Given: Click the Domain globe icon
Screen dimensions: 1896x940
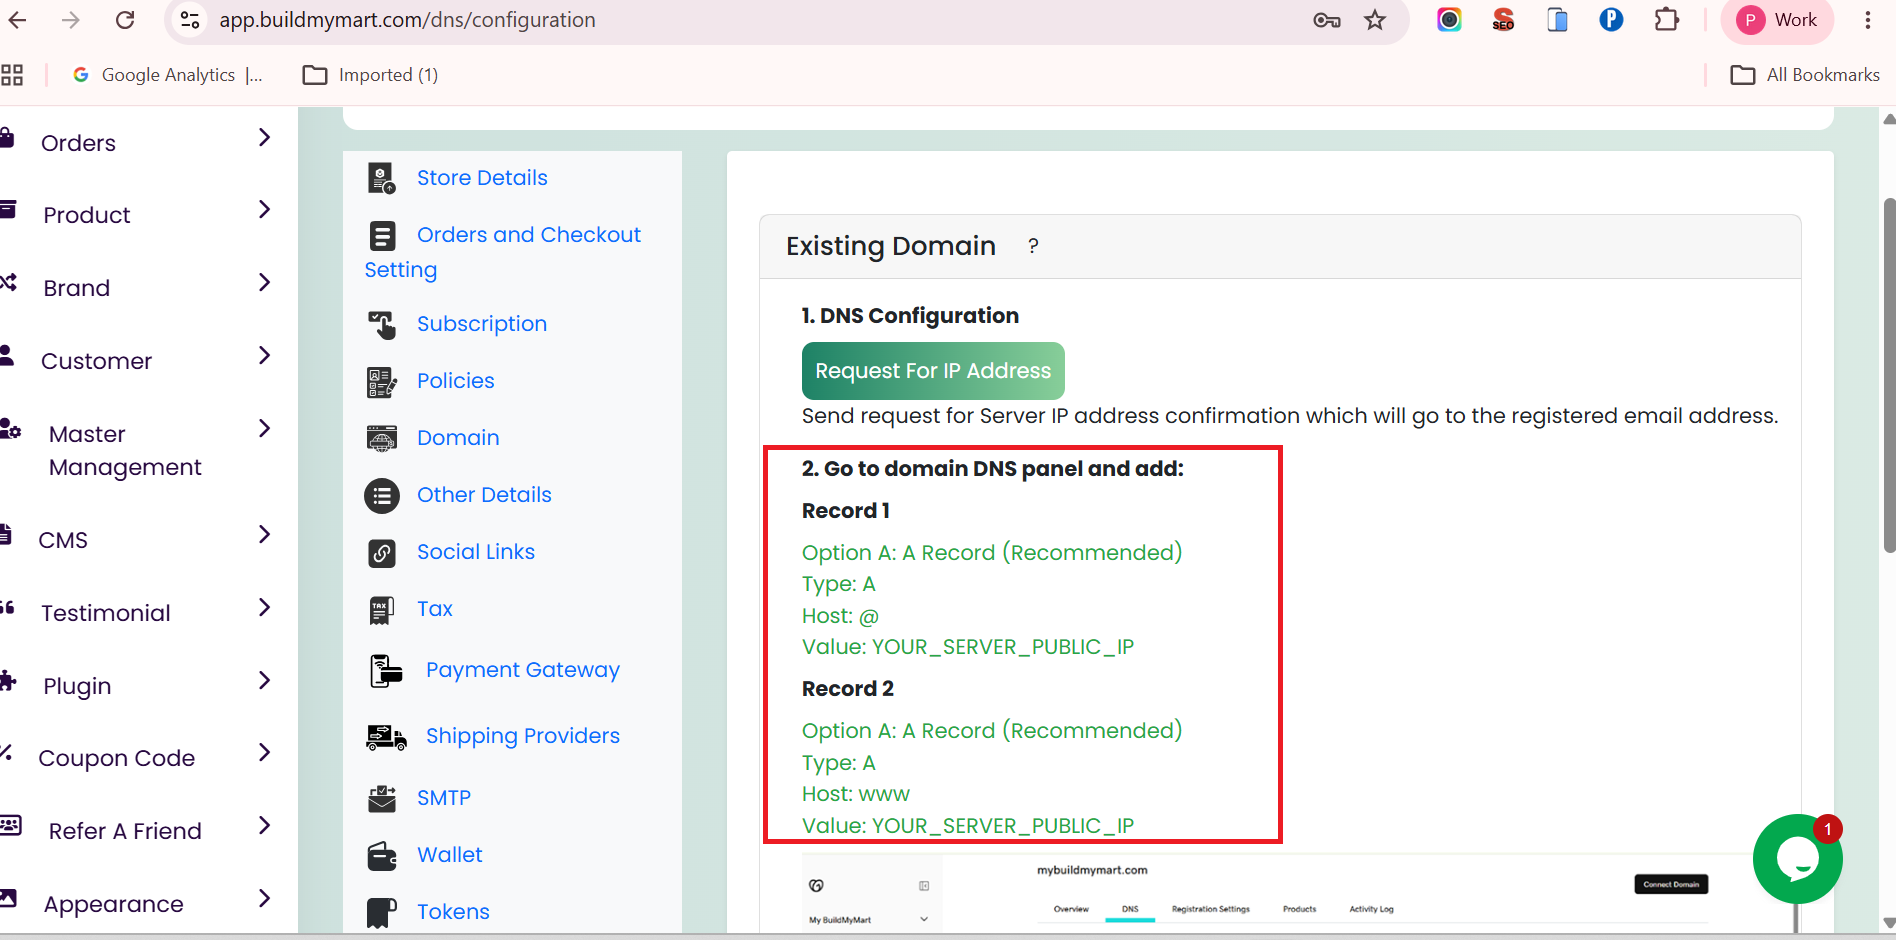Looking at the screenshot, I should (x=381, y=439).
